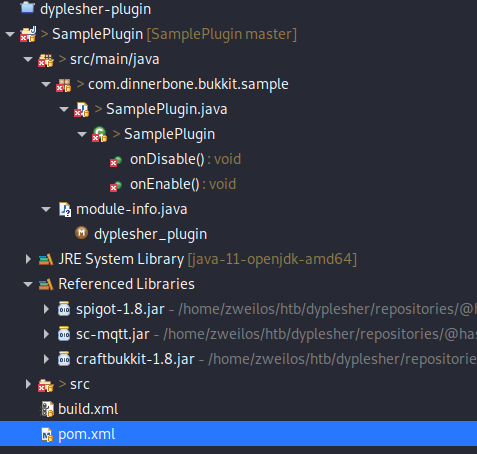Collapse the SamplePlugin class node
This screenshot has width=477, height=454.
[x=82, y=134]
